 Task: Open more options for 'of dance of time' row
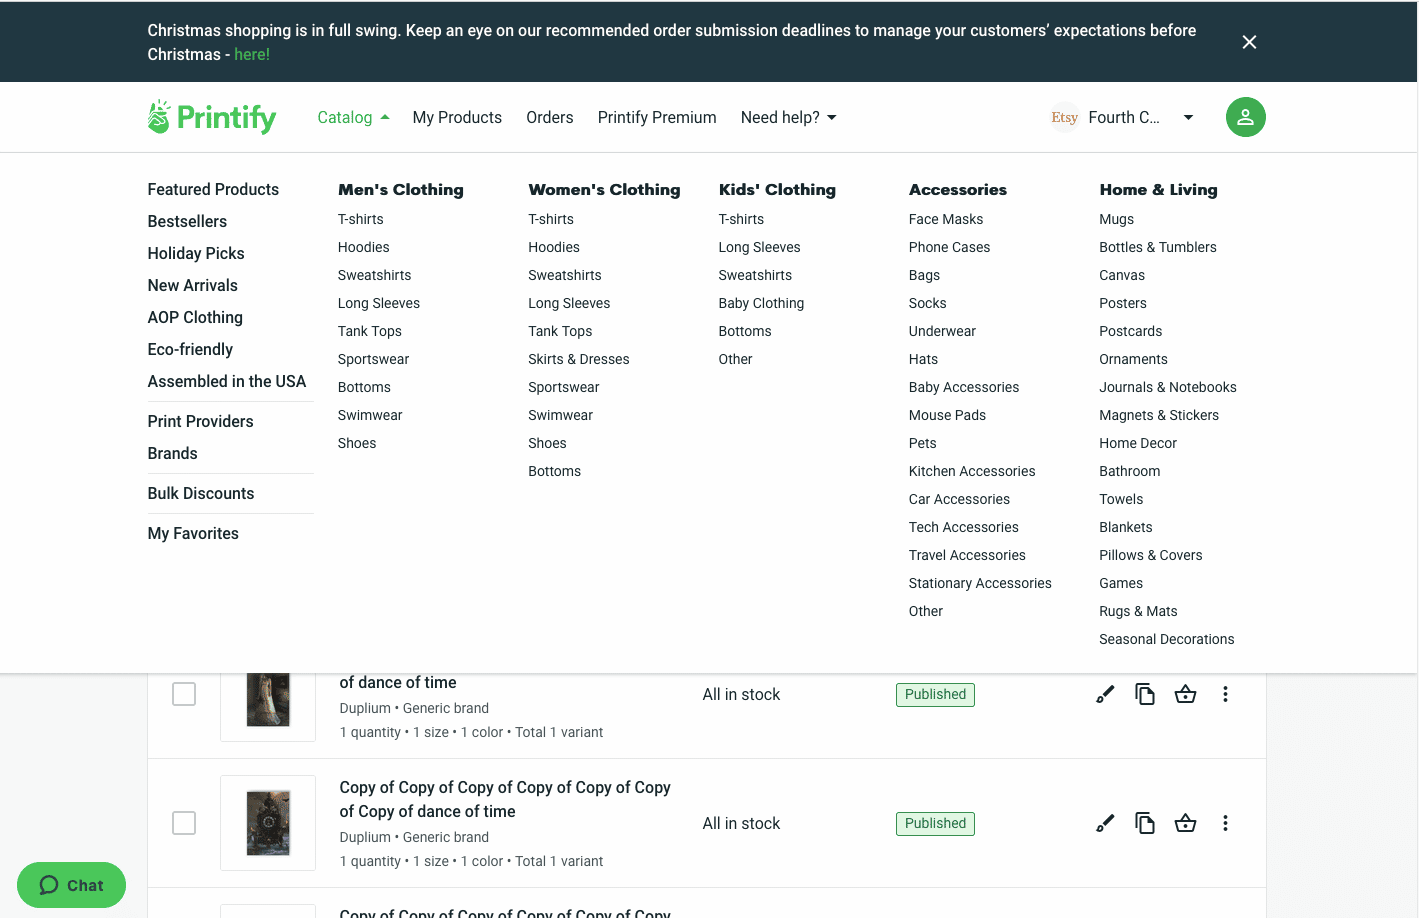1225,694
